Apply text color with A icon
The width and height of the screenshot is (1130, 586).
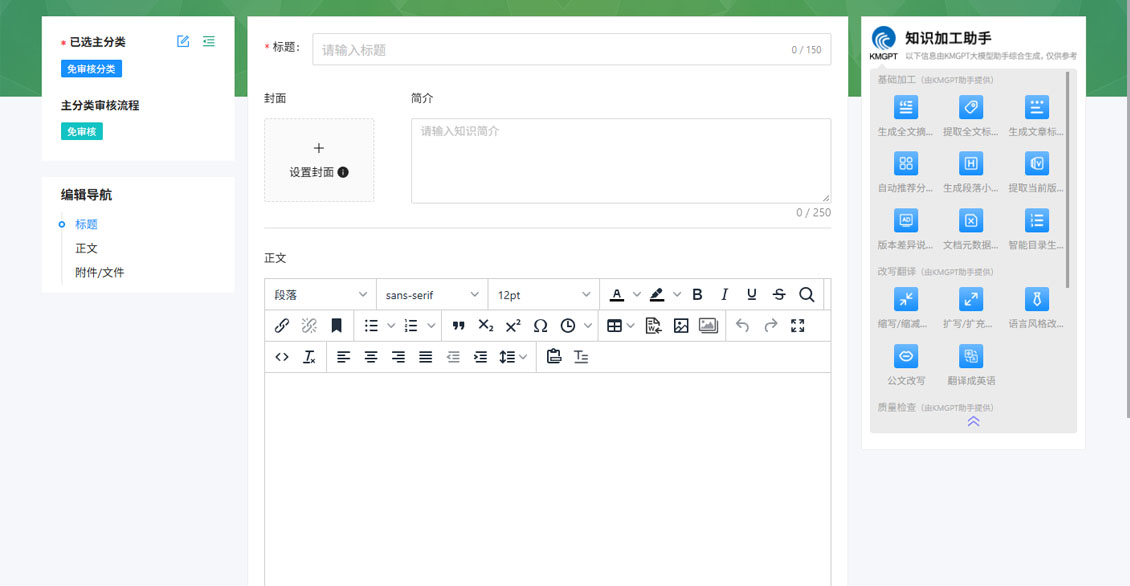pos(617,294)
